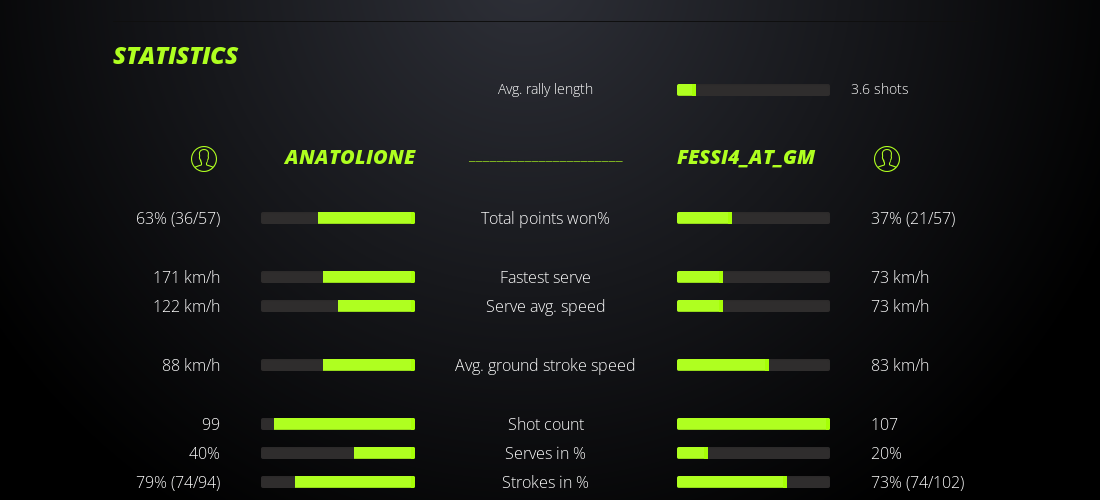
Task: Click the 63% (36/57) points value
Action: pyautogui.click(x=178, y=218)
